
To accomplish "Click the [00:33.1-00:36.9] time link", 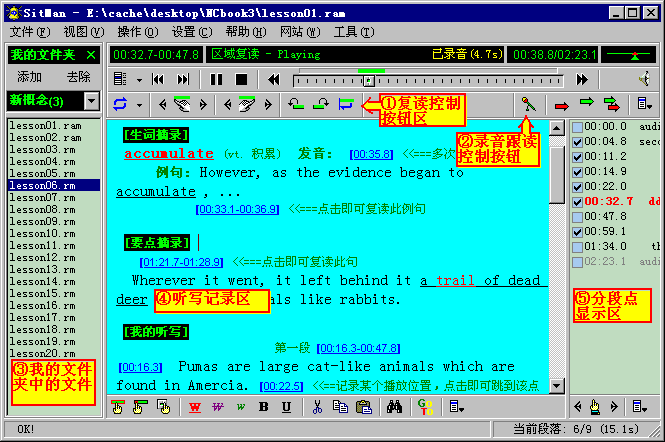I will (238, 209).
